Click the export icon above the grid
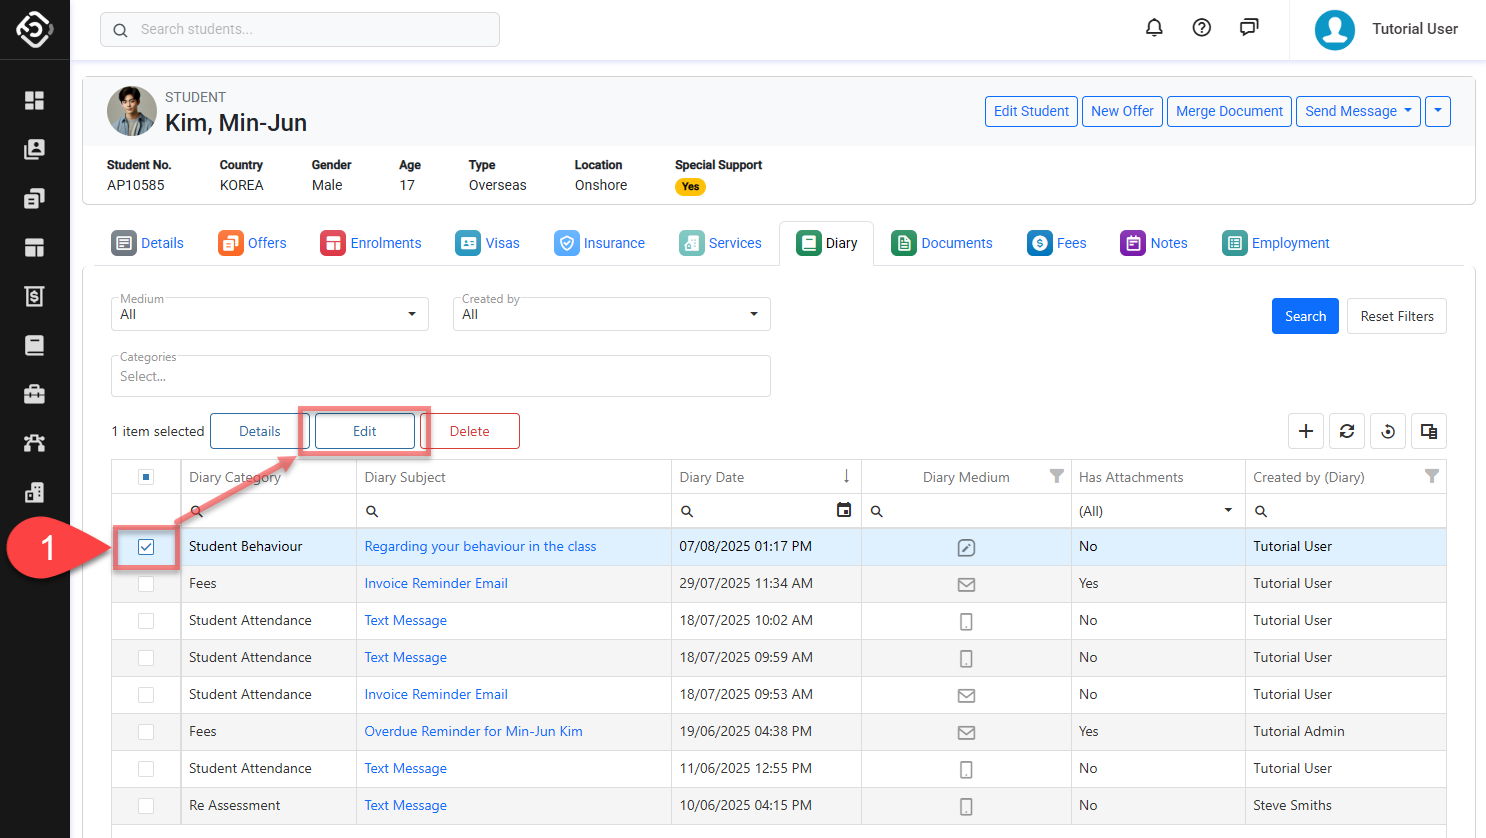1486x838 pixels. (x=1429, y=431)
